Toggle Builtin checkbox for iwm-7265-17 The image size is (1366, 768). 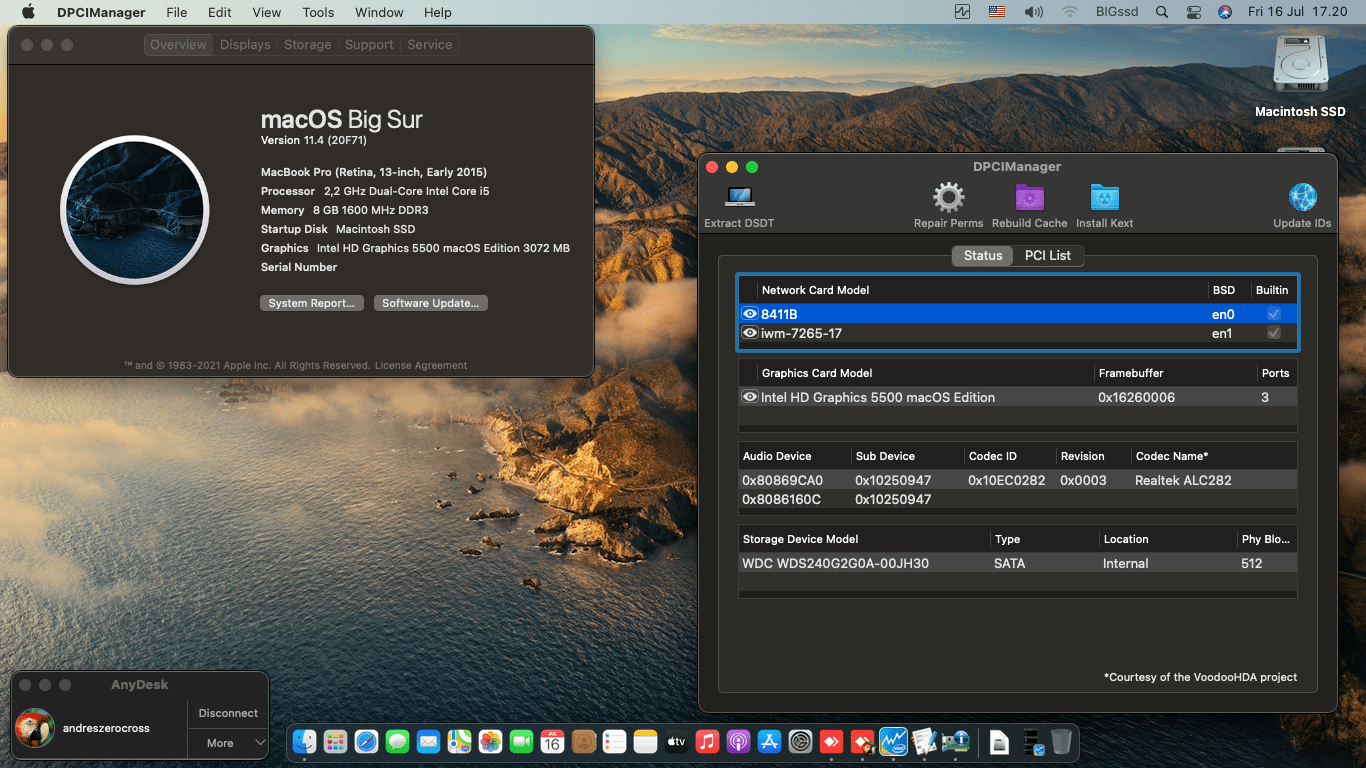click(1273, 333)
